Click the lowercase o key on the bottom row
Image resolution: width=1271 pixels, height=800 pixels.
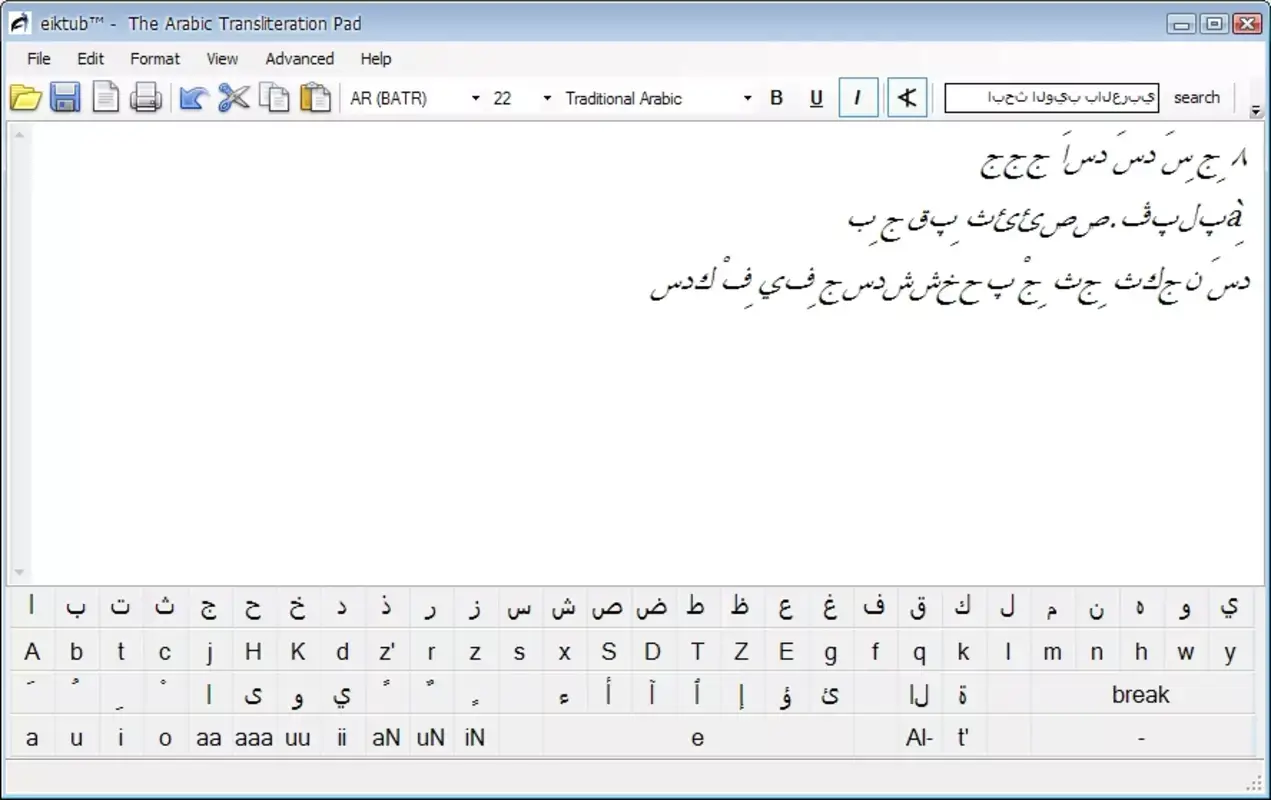pos(165,739)
